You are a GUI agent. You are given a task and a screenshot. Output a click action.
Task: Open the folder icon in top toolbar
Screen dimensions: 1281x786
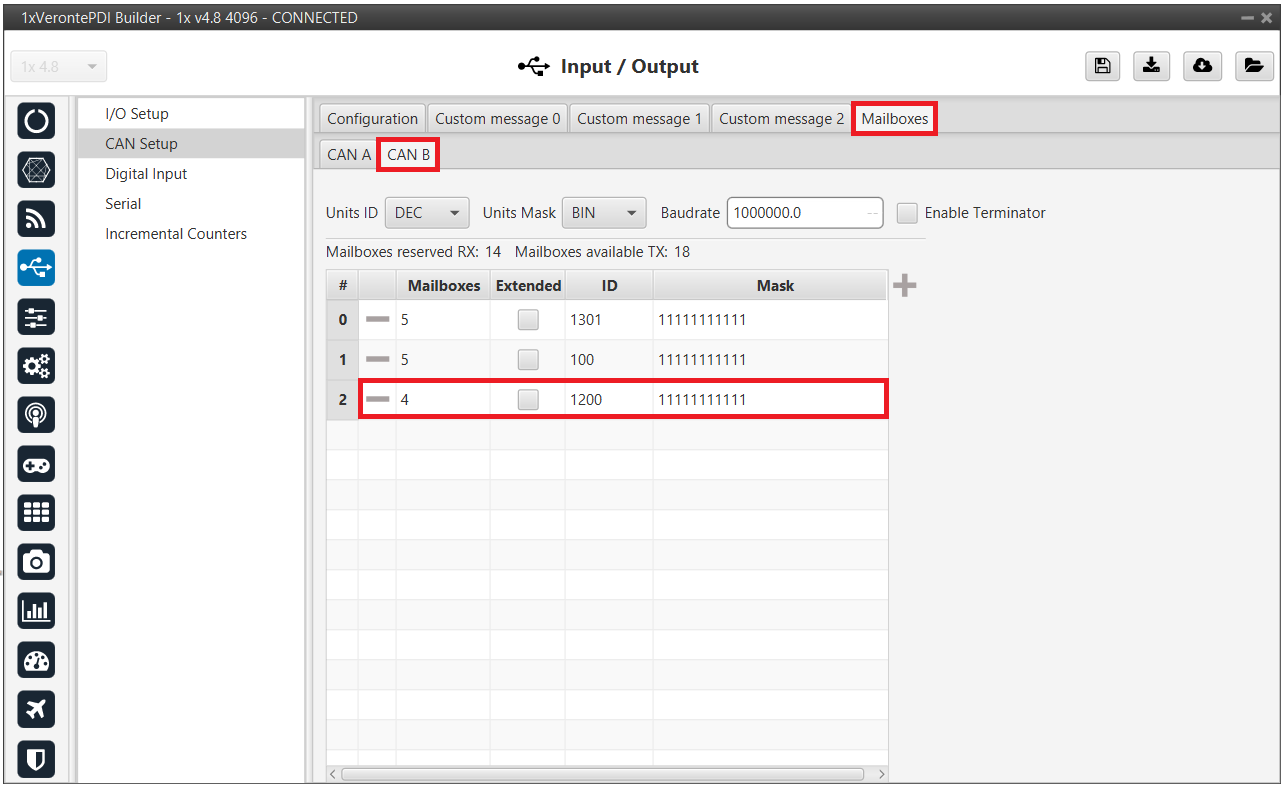click(1252, 66)
